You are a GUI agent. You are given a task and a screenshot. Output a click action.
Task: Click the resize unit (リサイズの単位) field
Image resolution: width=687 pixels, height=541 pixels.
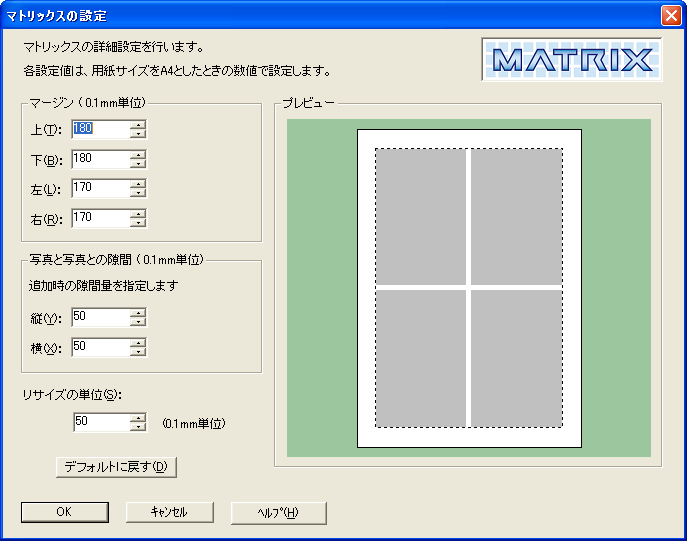(100, 422)
